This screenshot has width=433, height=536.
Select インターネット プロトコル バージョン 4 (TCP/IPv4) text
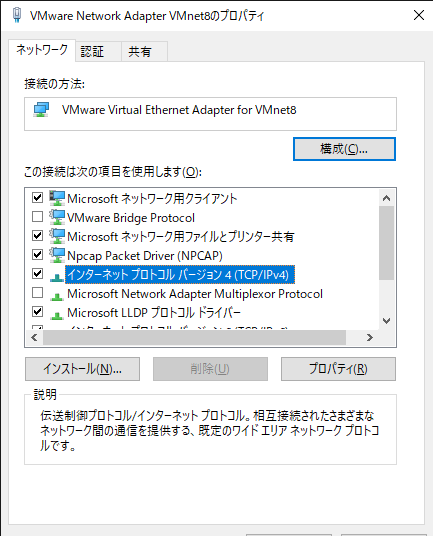coord(180,274)
